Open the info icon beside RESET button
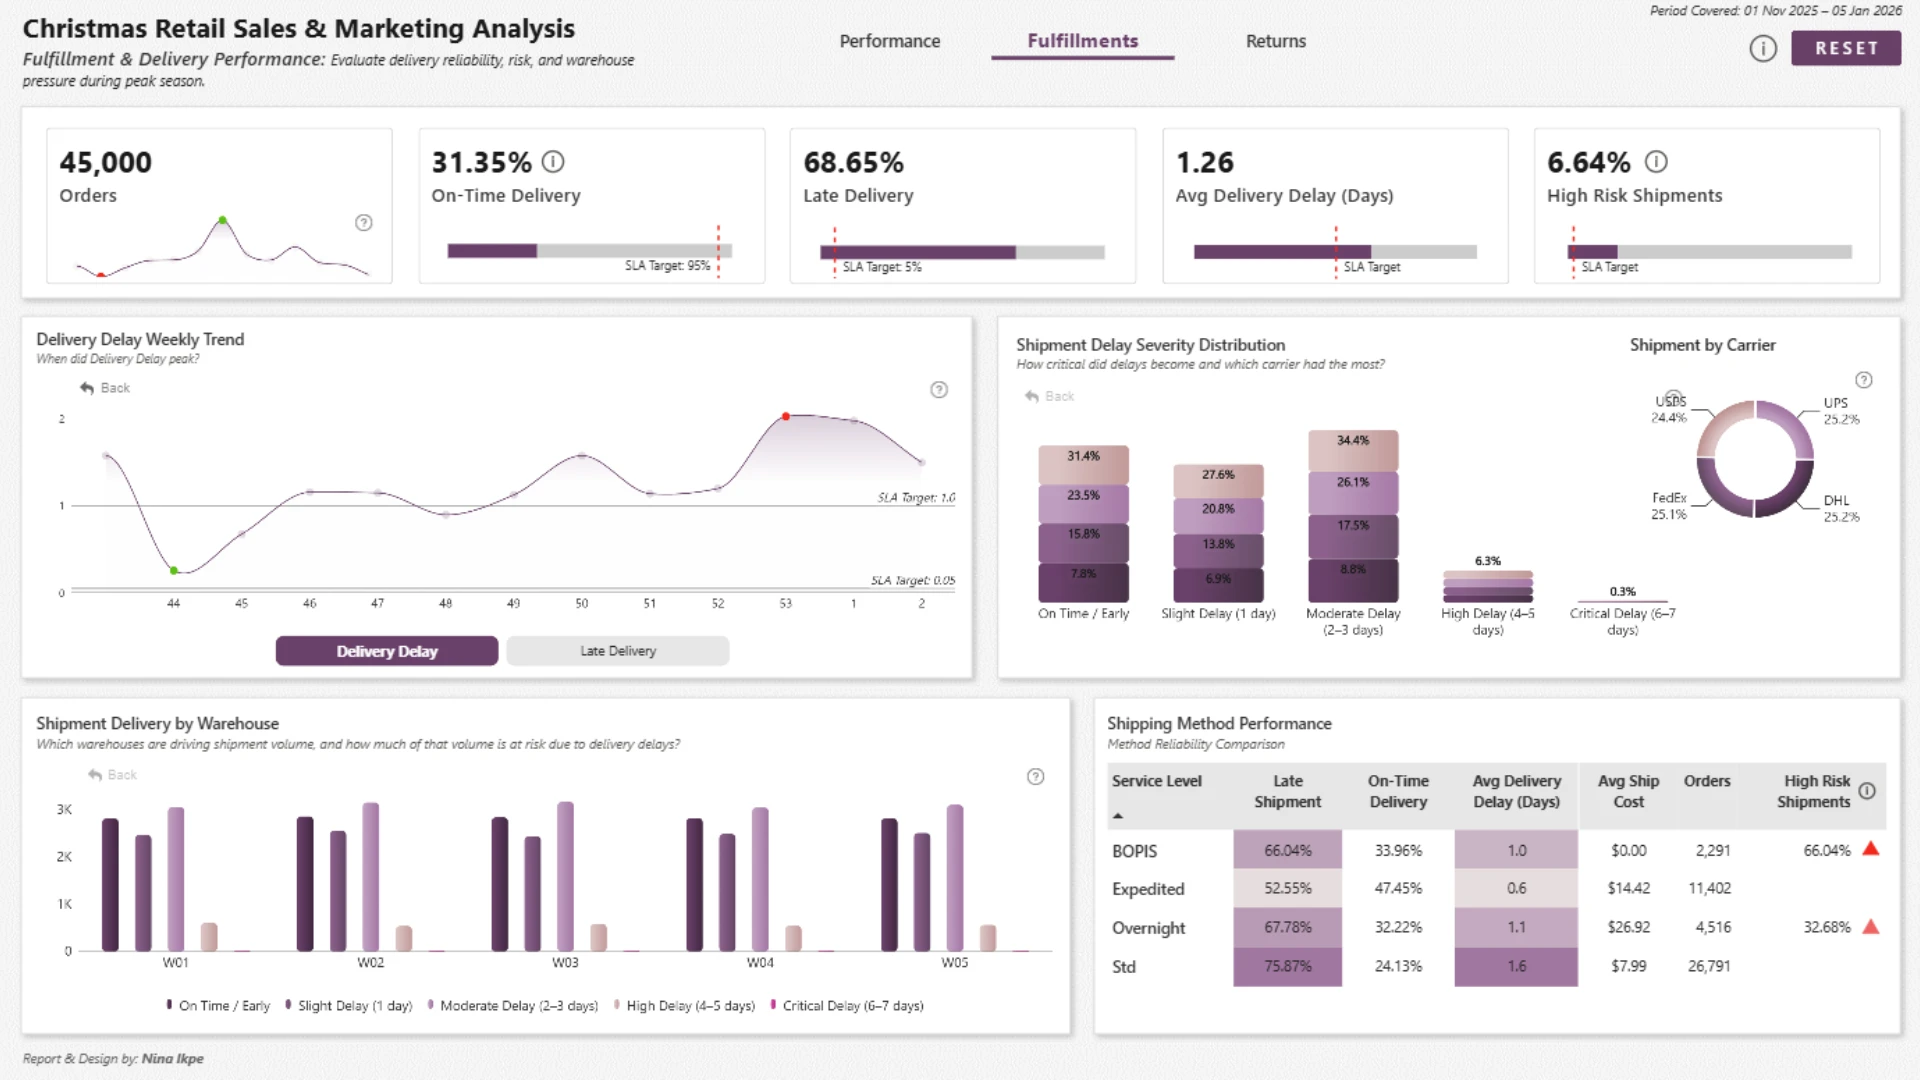 point(1763,48)
